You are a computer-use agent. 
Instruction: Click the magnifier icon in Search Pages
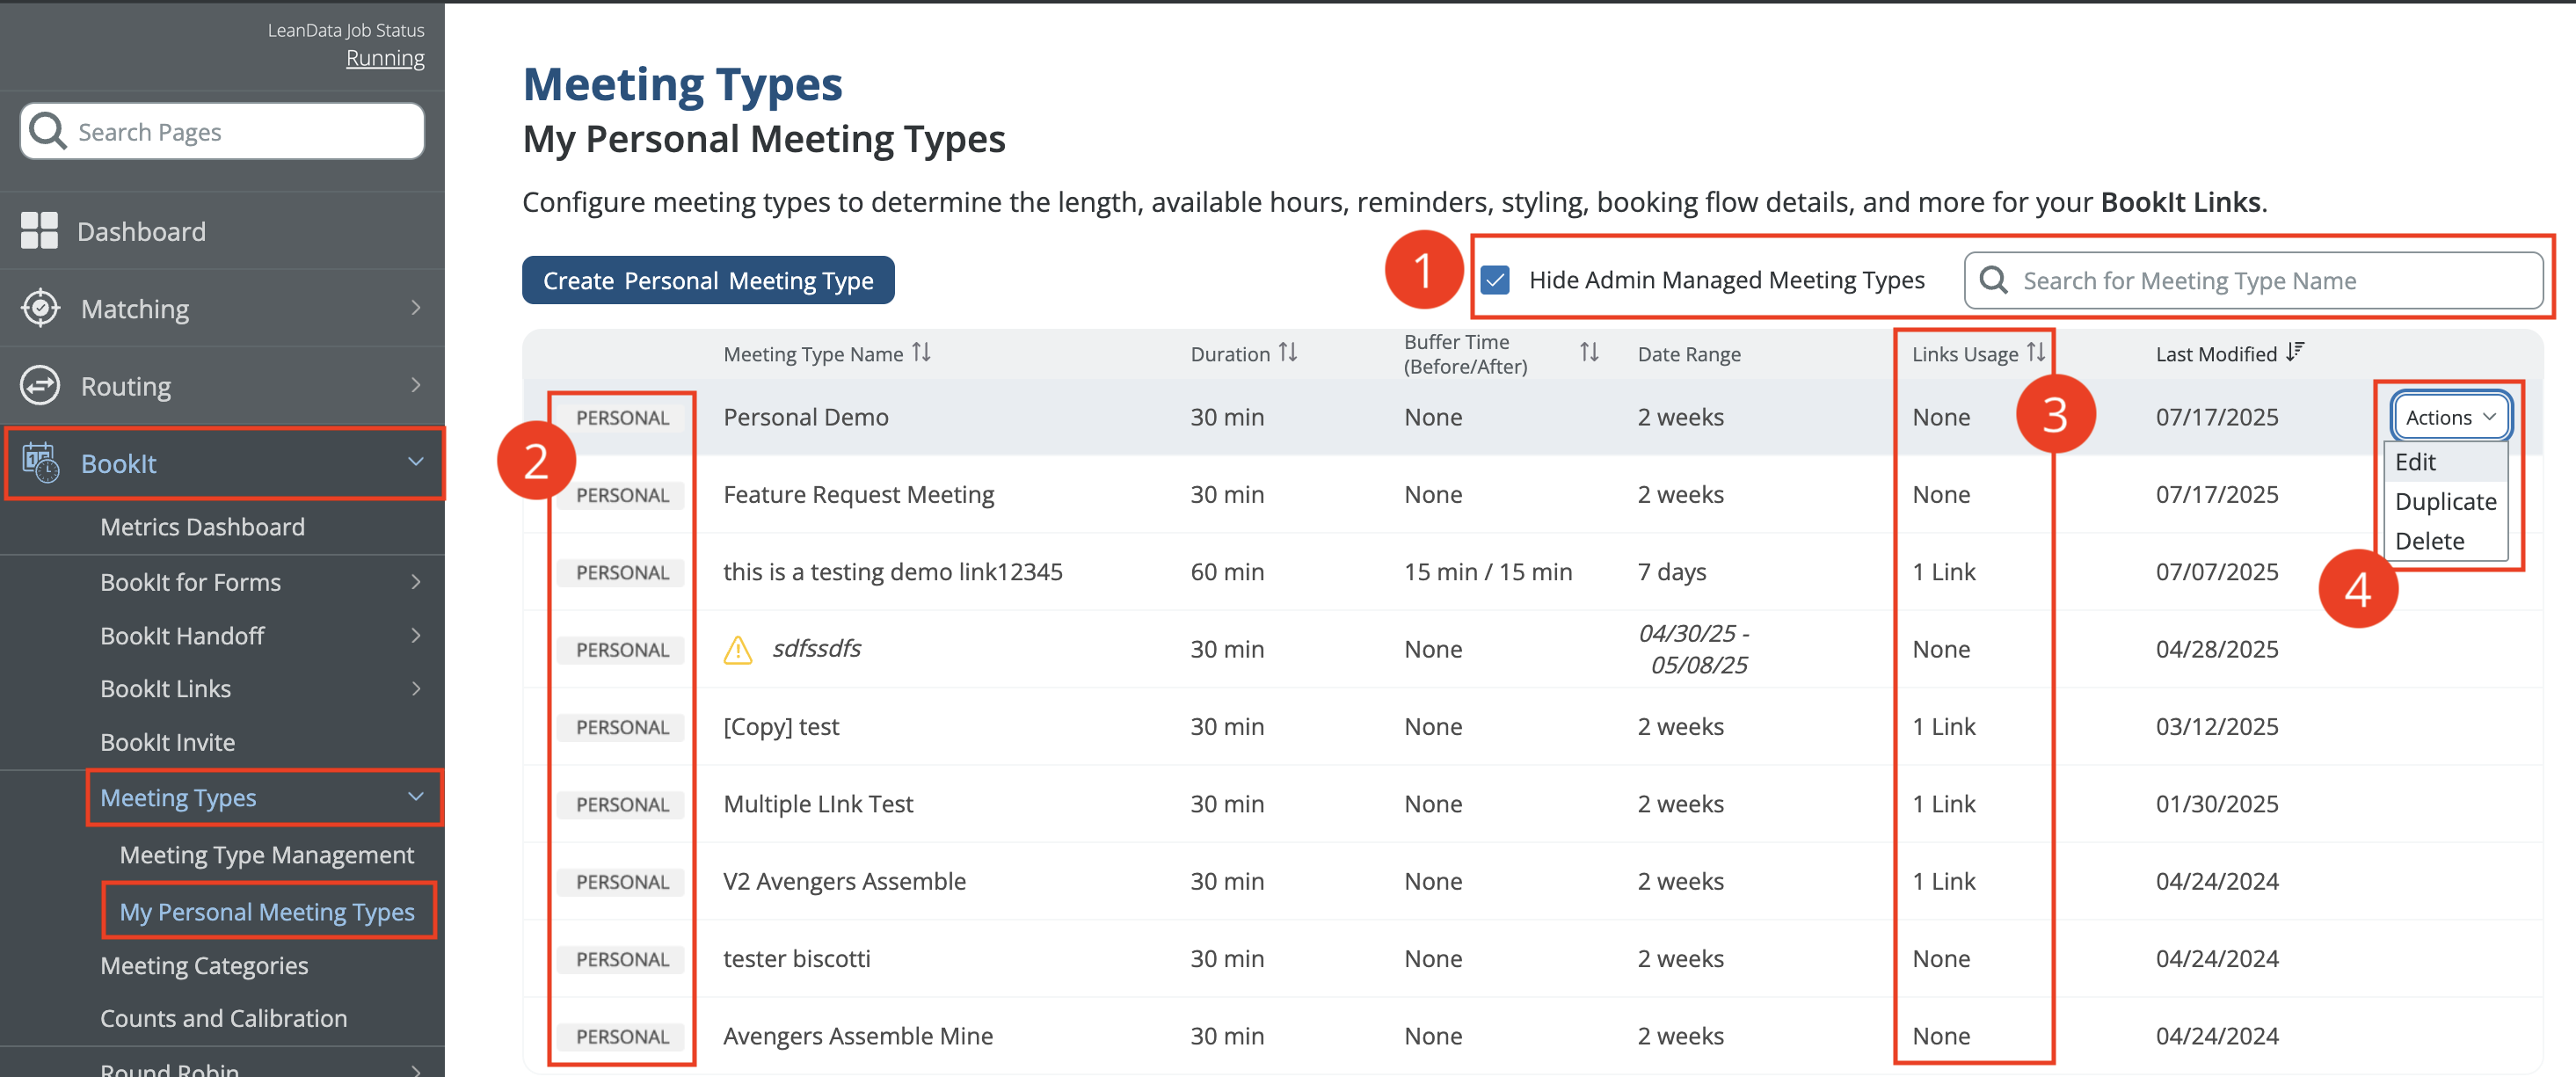(47, 131)
